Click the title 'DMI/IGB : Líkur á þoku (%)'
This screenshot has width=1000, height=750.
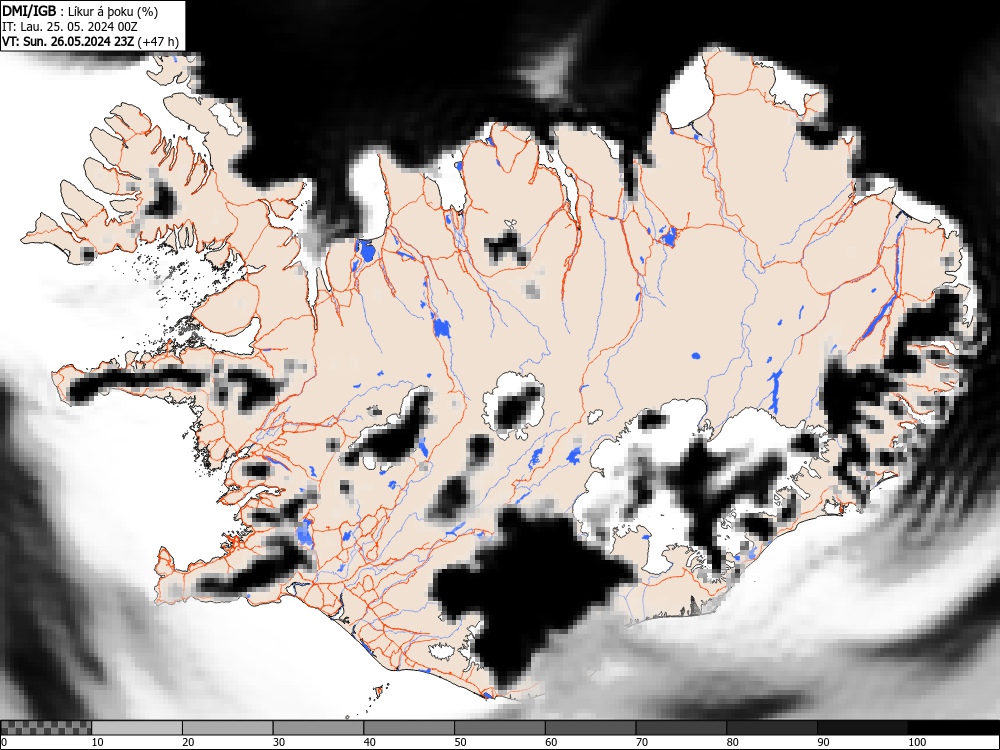tap(80, 11)
